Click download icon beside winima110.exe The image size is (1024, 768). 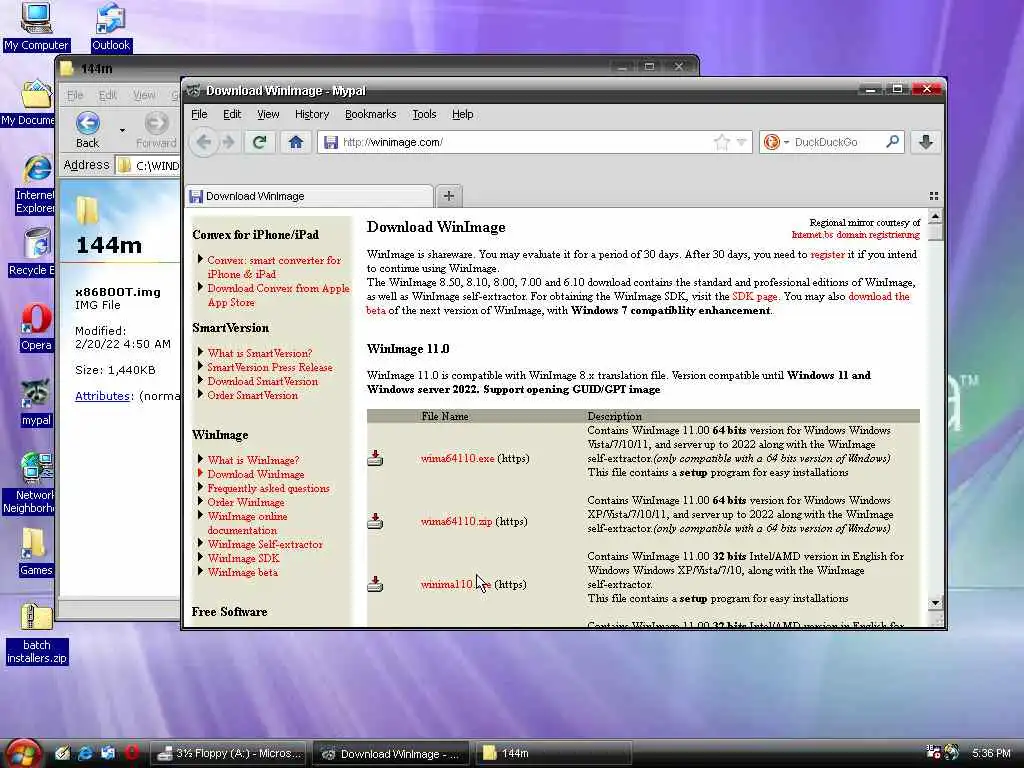click(x=375, y=584)
